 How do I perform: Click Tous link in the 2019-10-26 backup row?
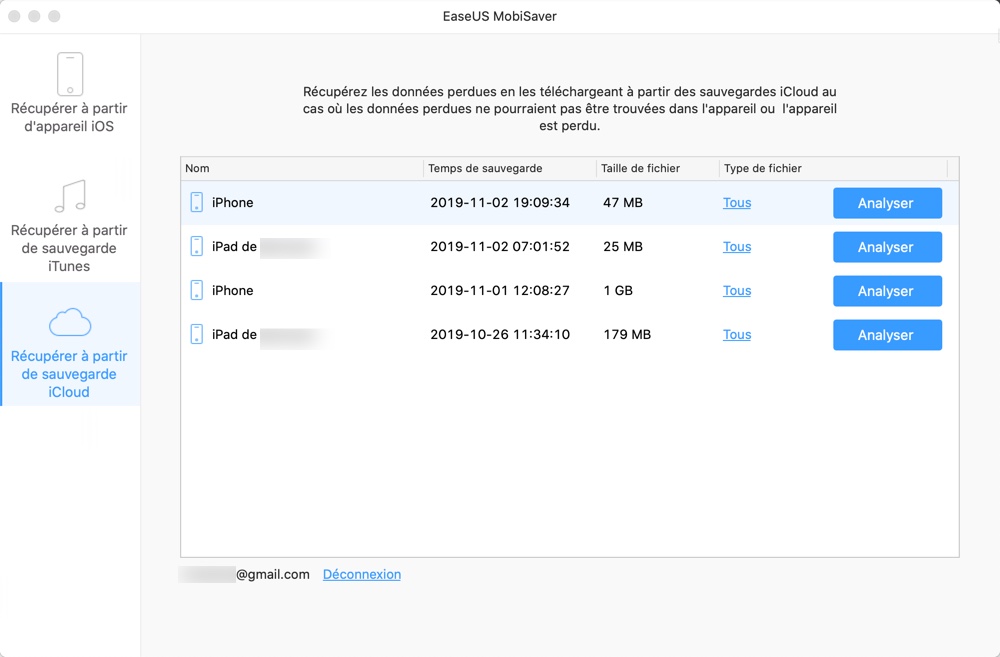click(737, 335)
